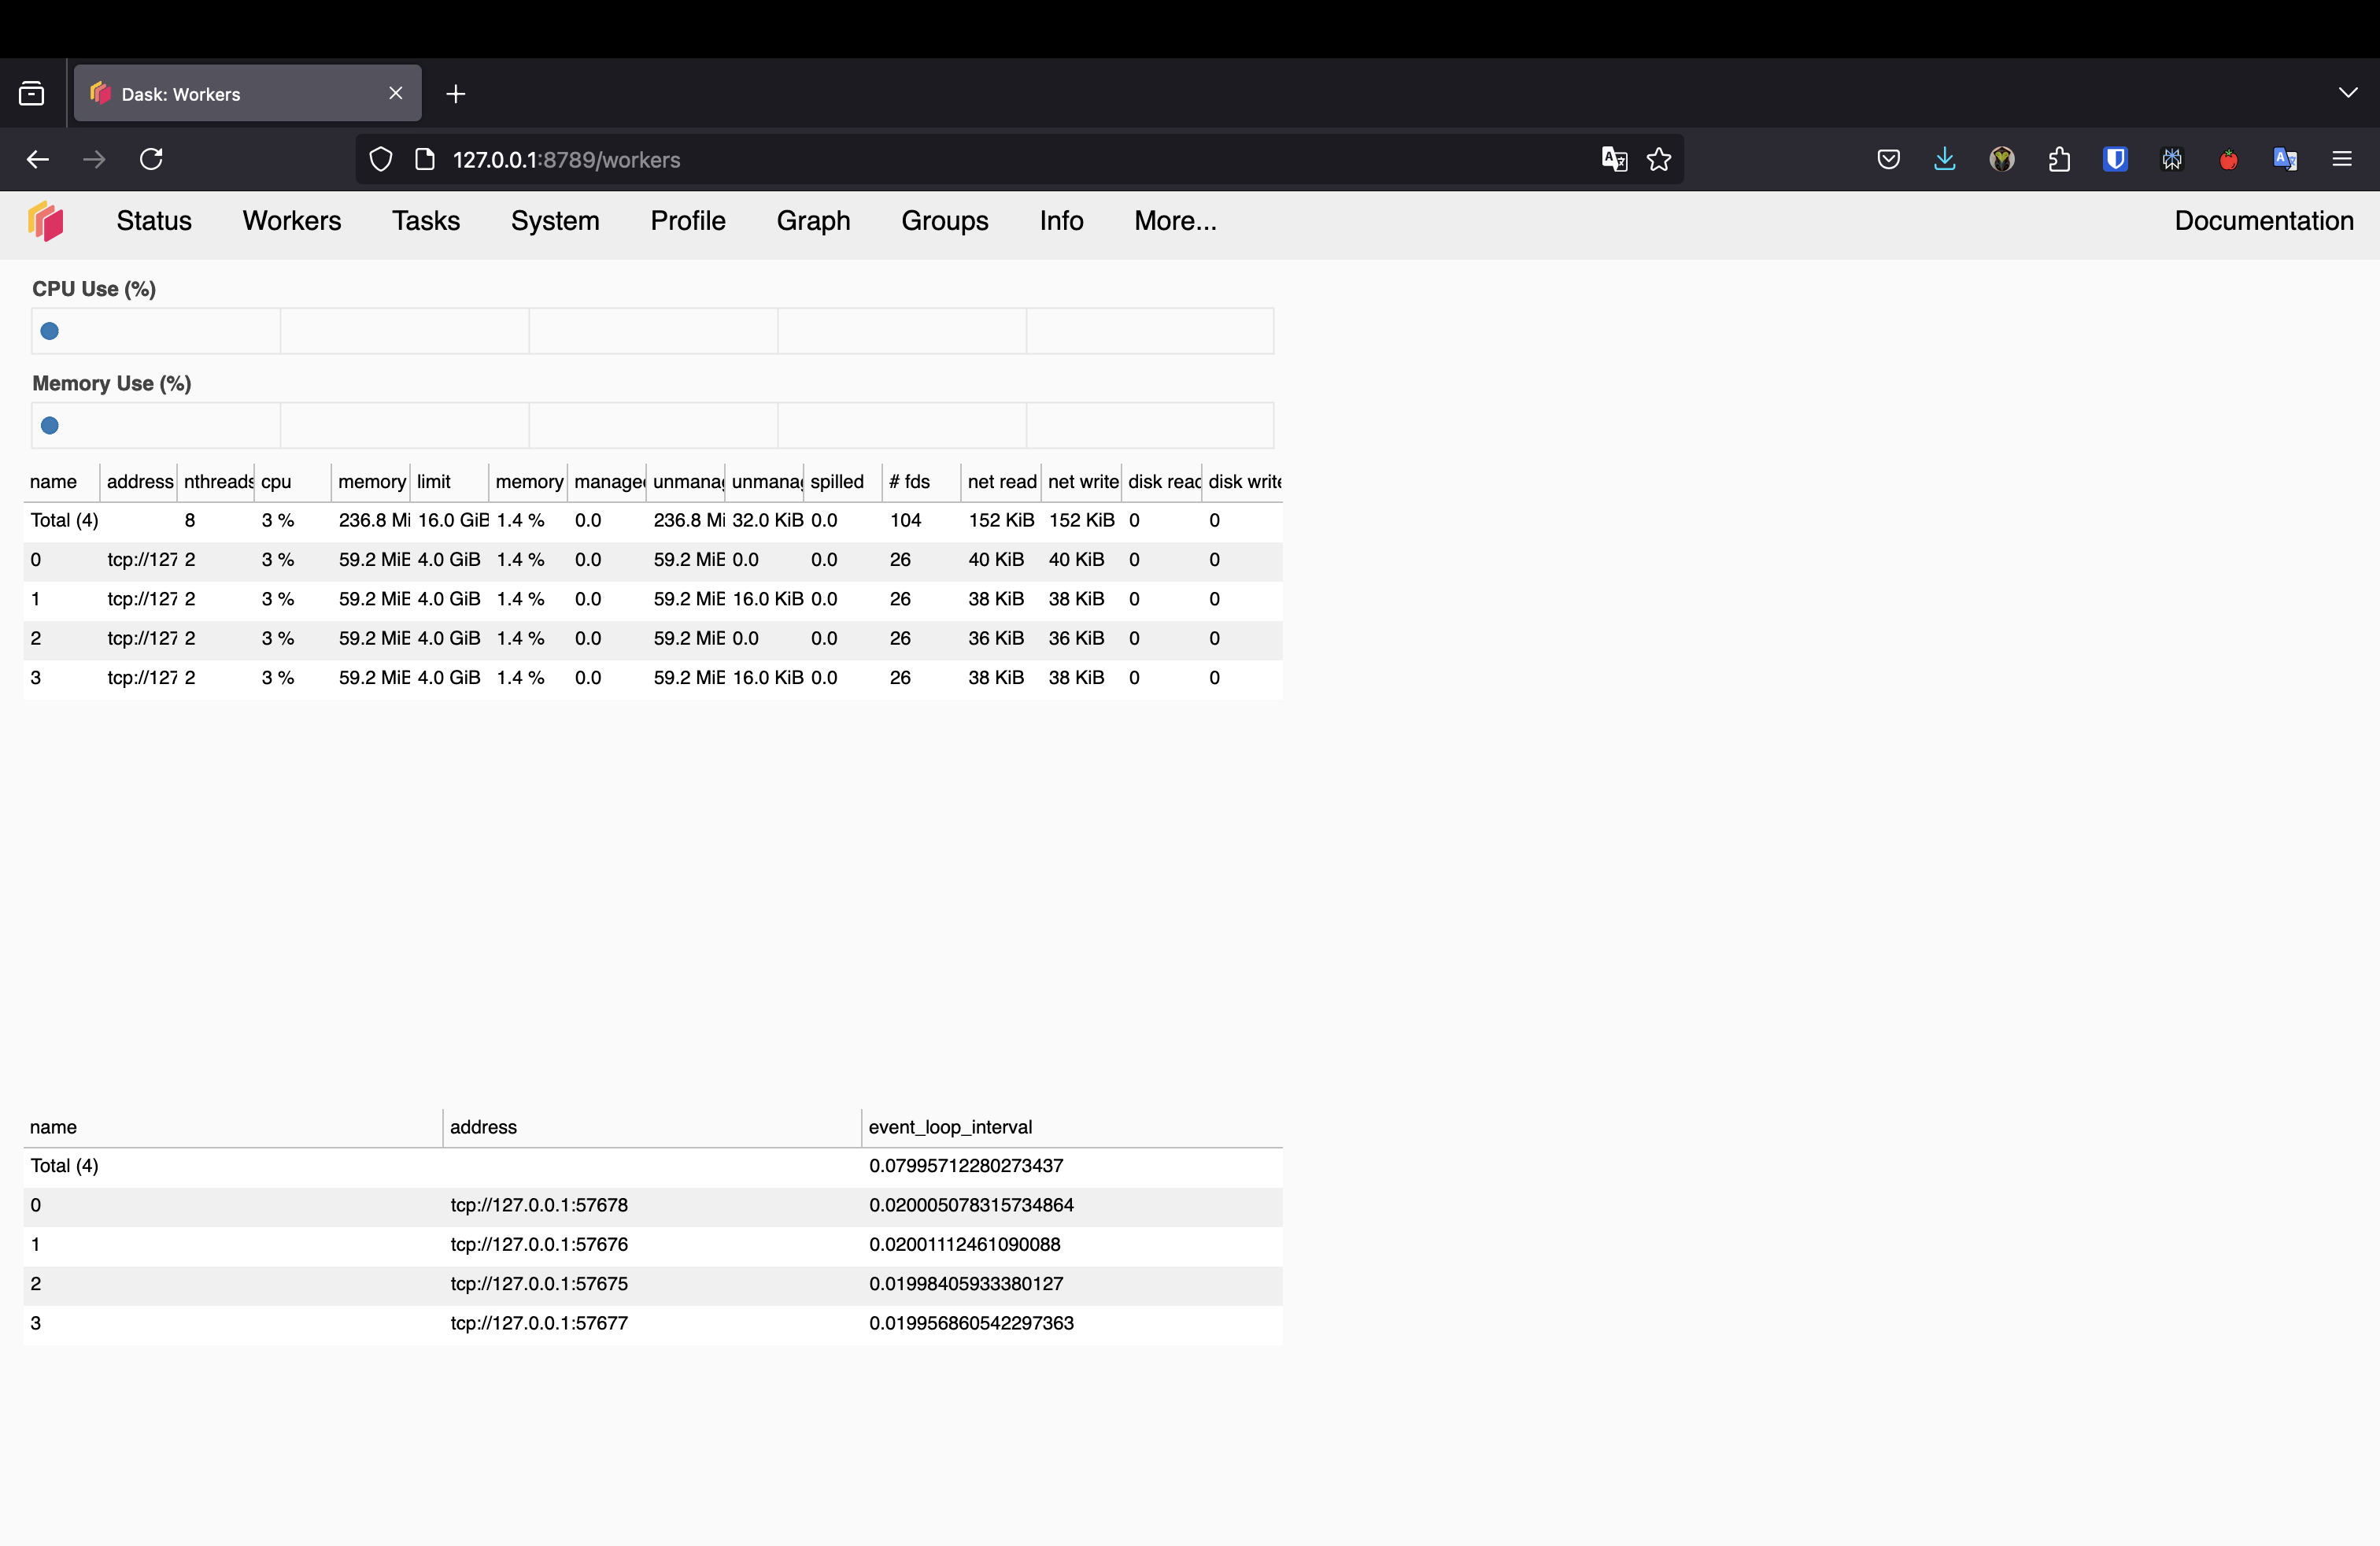Expand the More... navigation menu
The image size is (2380, 1546).
(1175, 221)
